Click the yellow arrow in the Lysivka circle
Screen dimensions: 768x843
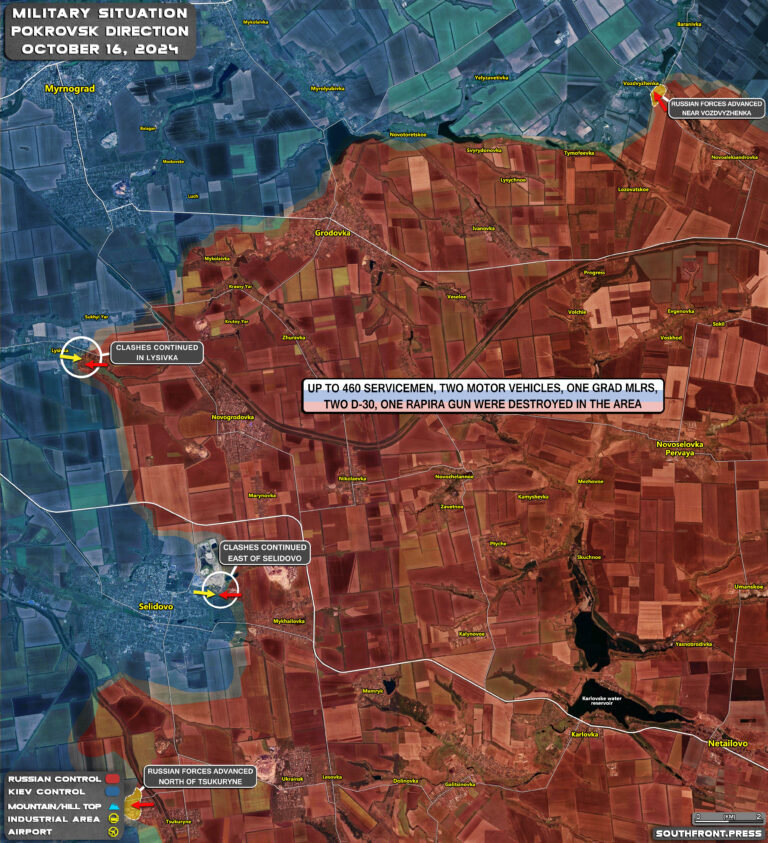[x=70, y=354]
